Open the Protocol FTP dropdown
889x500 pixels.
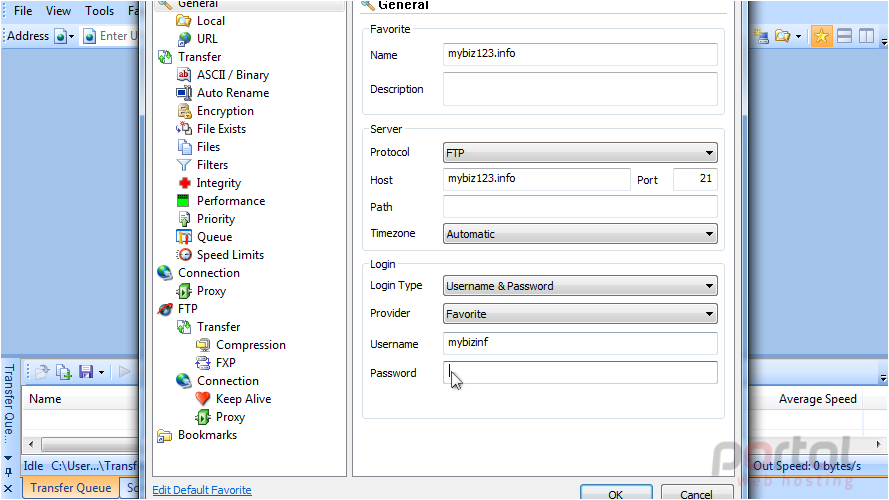tap(580, 153)
